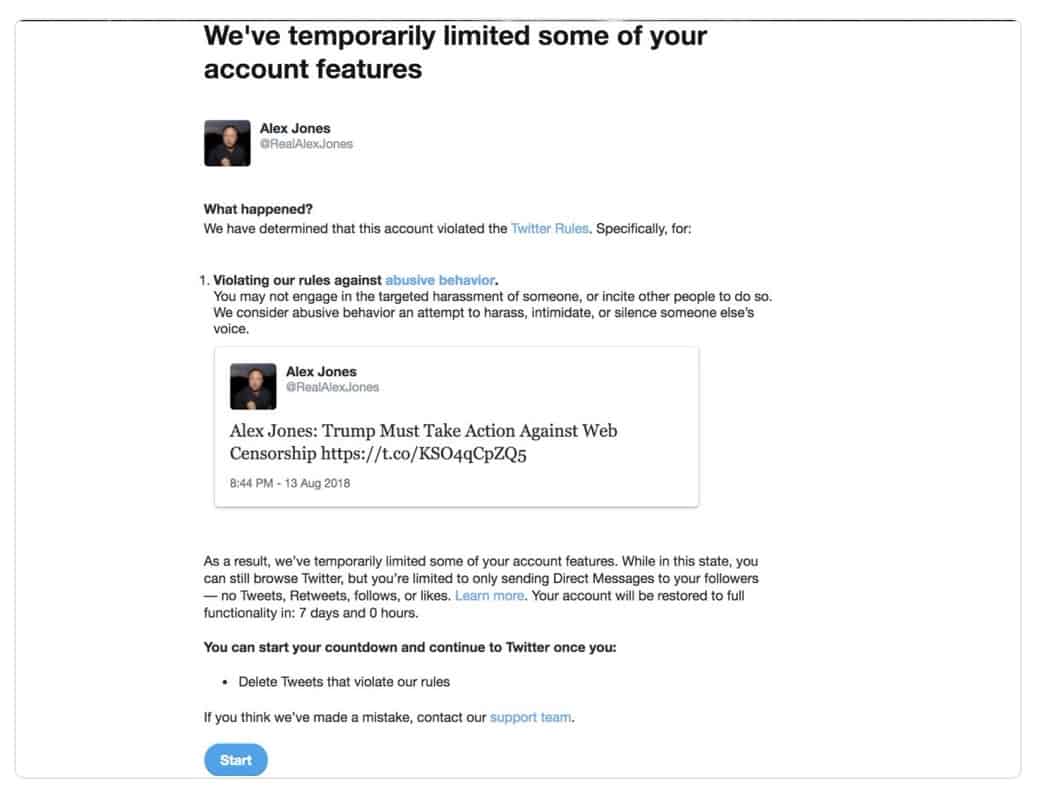The image size is (1042, 796).
Task: Click the top @RealAlexJones handle
Action: 306,144
